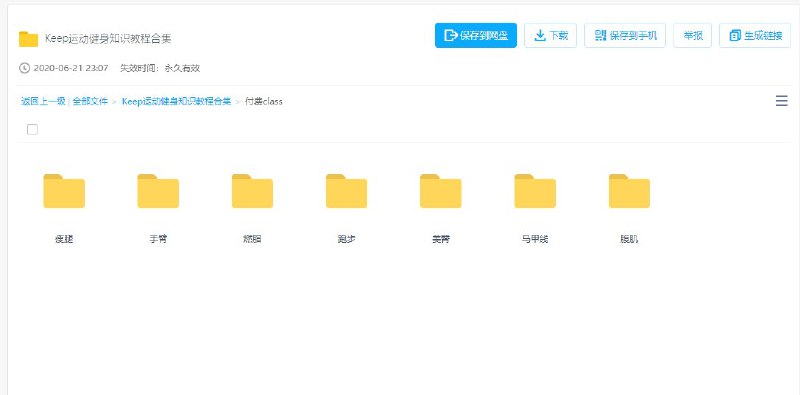
Task: Open the 美臀 folder icon
Action: [441, 191]
